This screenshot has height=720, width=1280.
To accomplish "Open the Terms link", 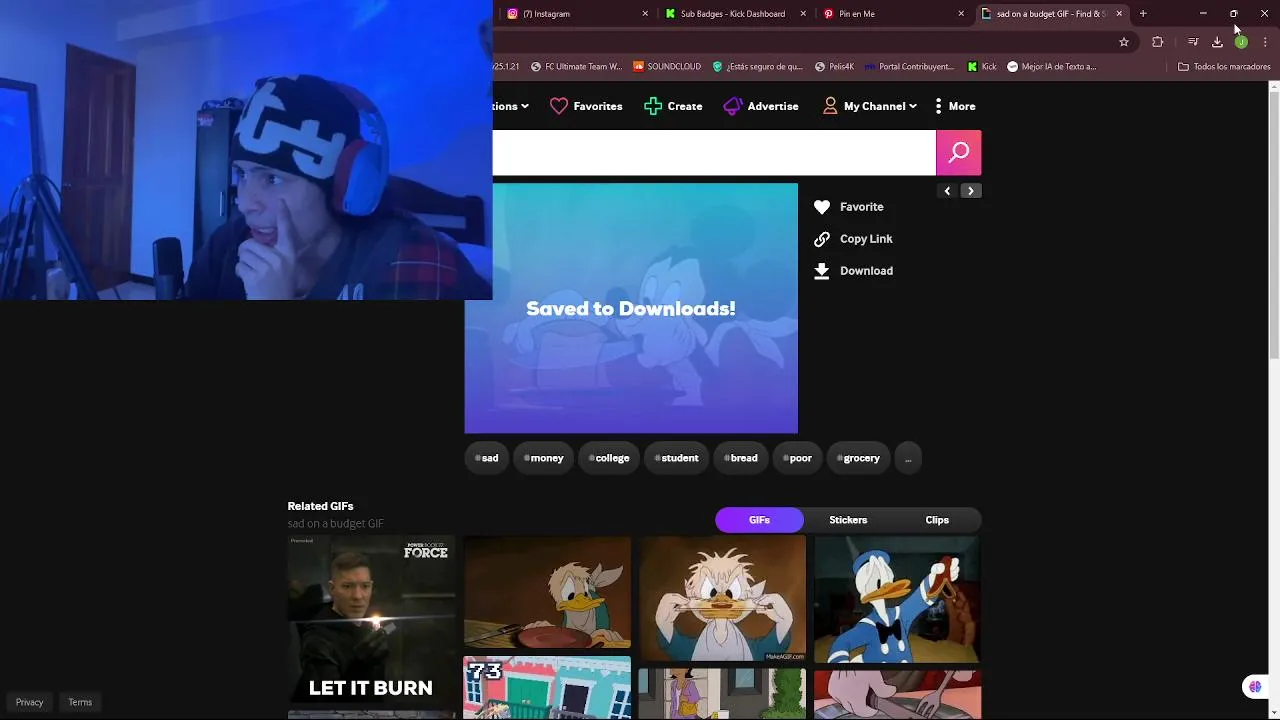I will pos(80,702).
